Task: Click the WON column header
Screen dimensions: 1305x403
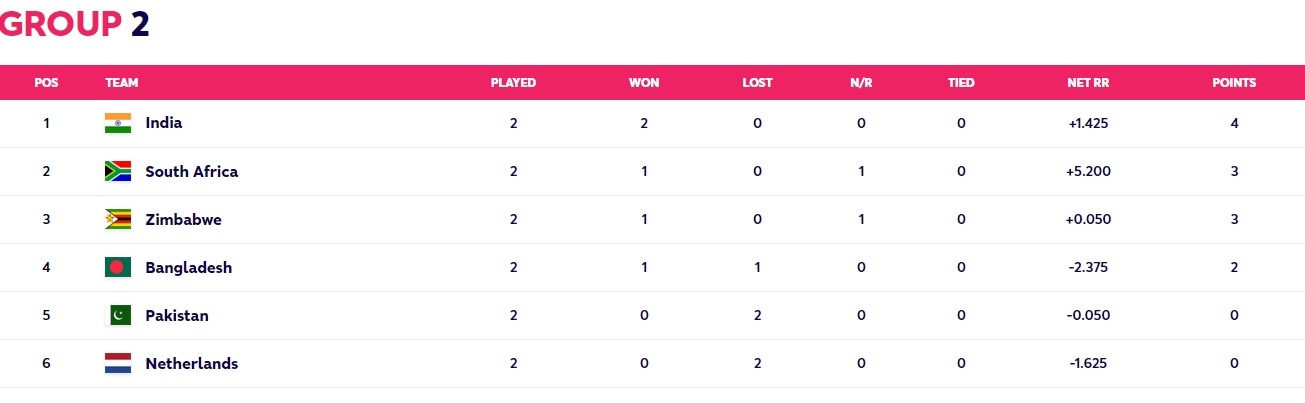Action: point(644,83)
